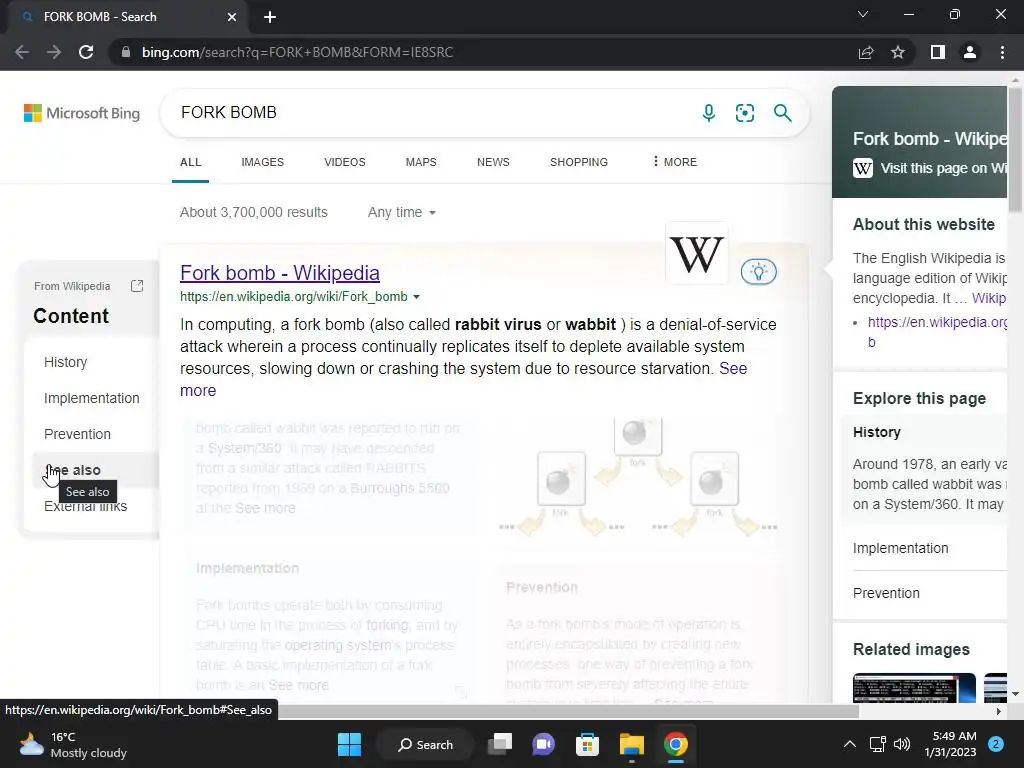1024x768 pixels.
Task: Open the MORE search categories menu
Action: (x=675, y=162)
